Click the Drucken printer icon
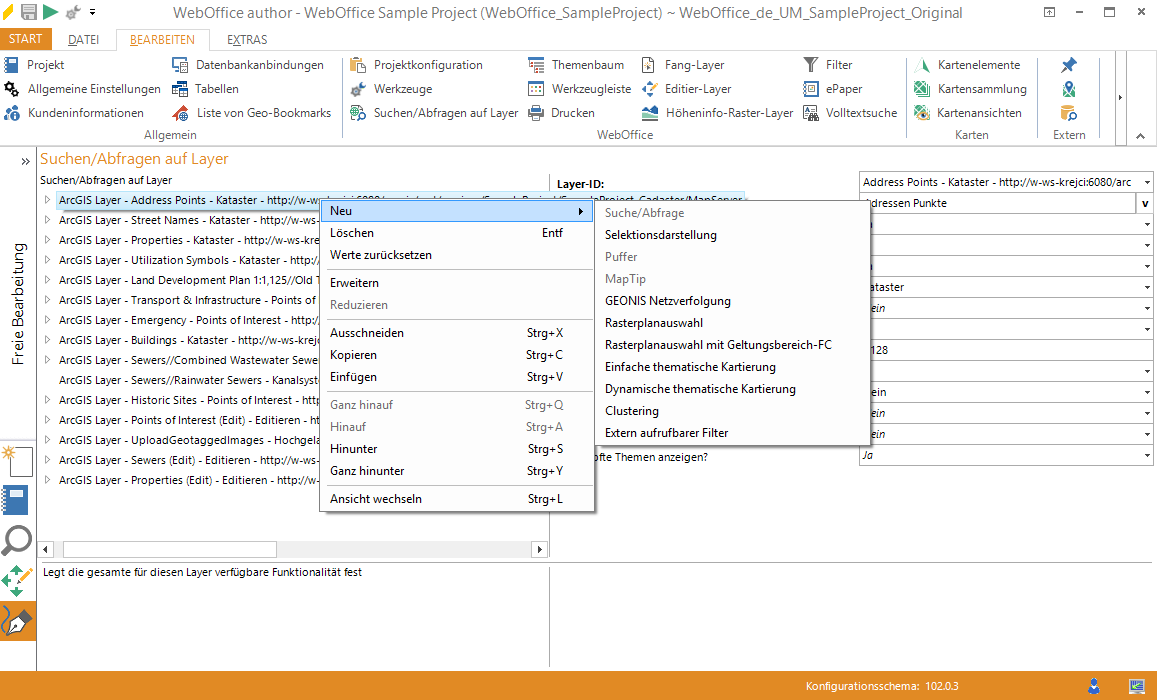Image resolution: width=1157 pixels, height=700 pixels. click(537, 113)
